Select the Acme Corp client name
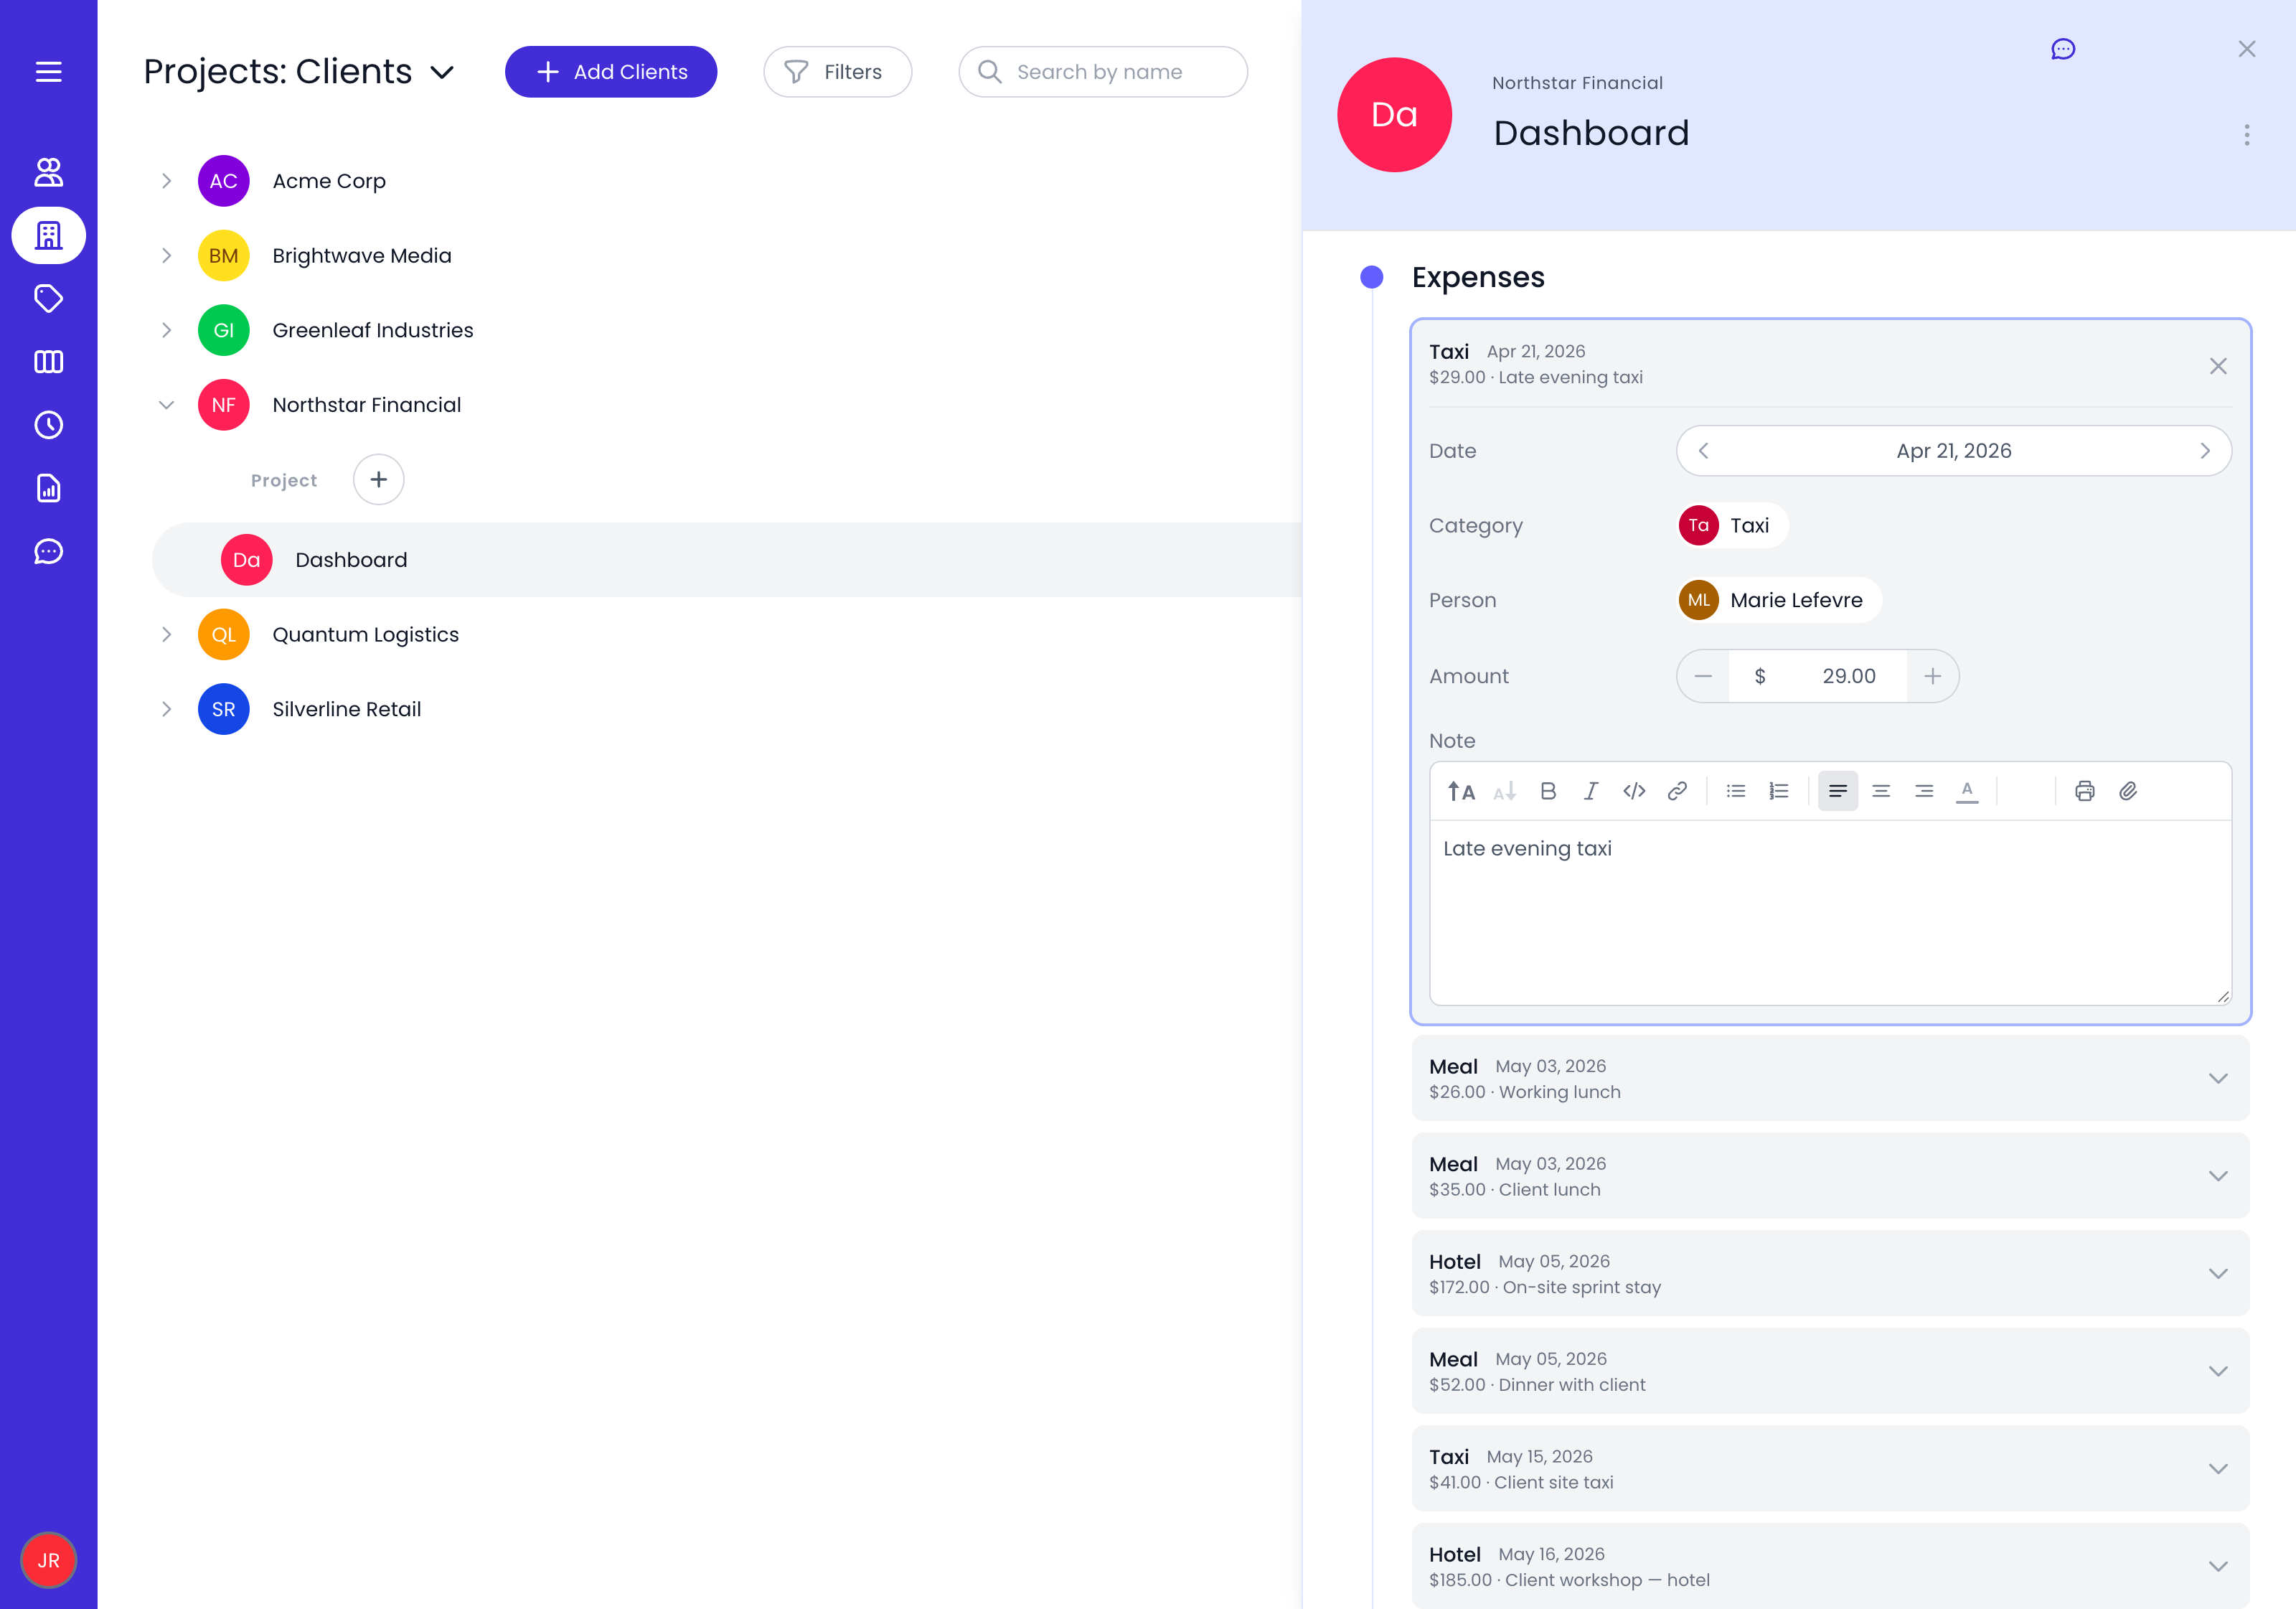The height and width of the screenshot is (1609, 2296). click(329, 181)
